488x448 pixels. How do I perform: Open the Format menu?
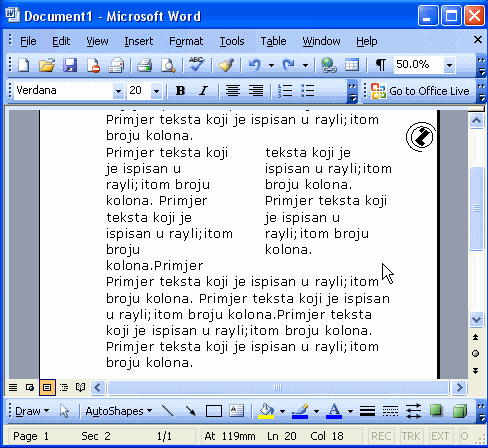coord(186,41)
